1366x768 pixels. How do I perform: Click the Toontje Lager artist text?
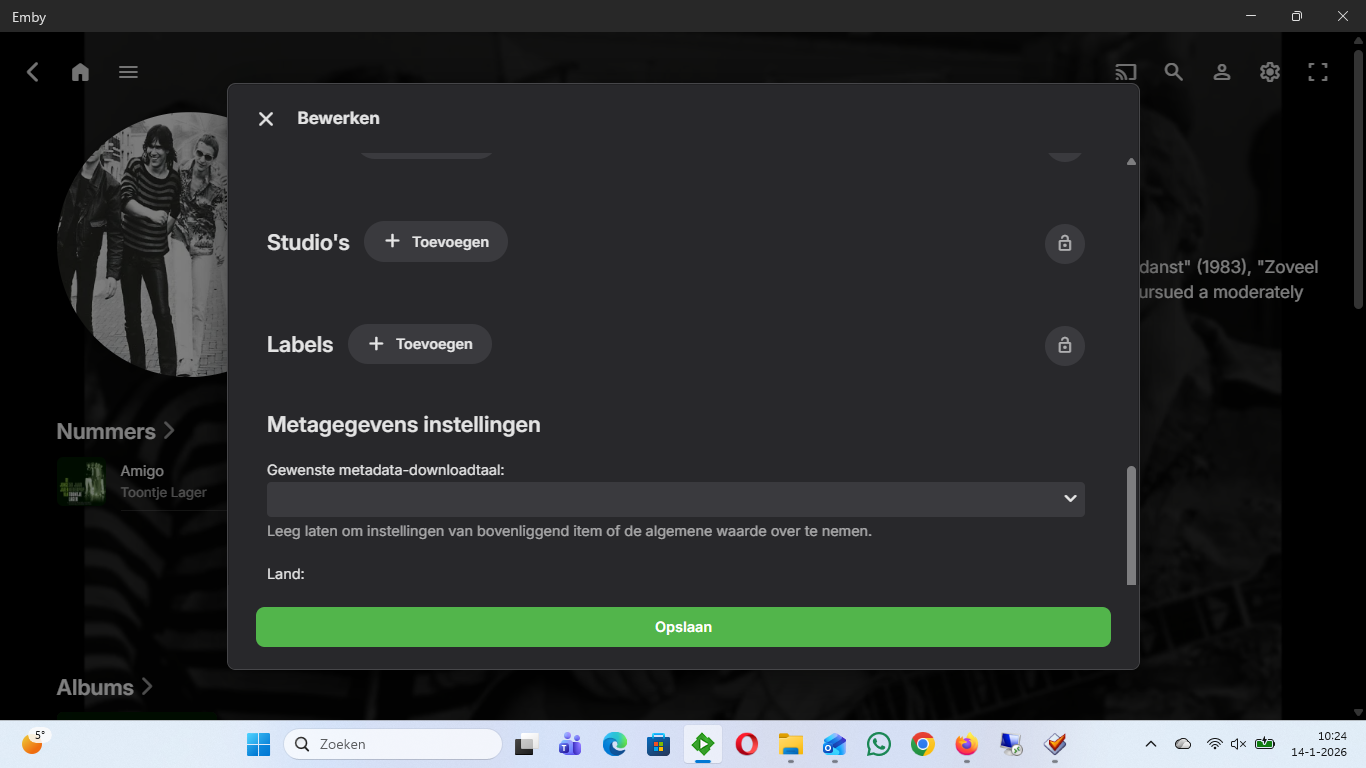(164, 492)
